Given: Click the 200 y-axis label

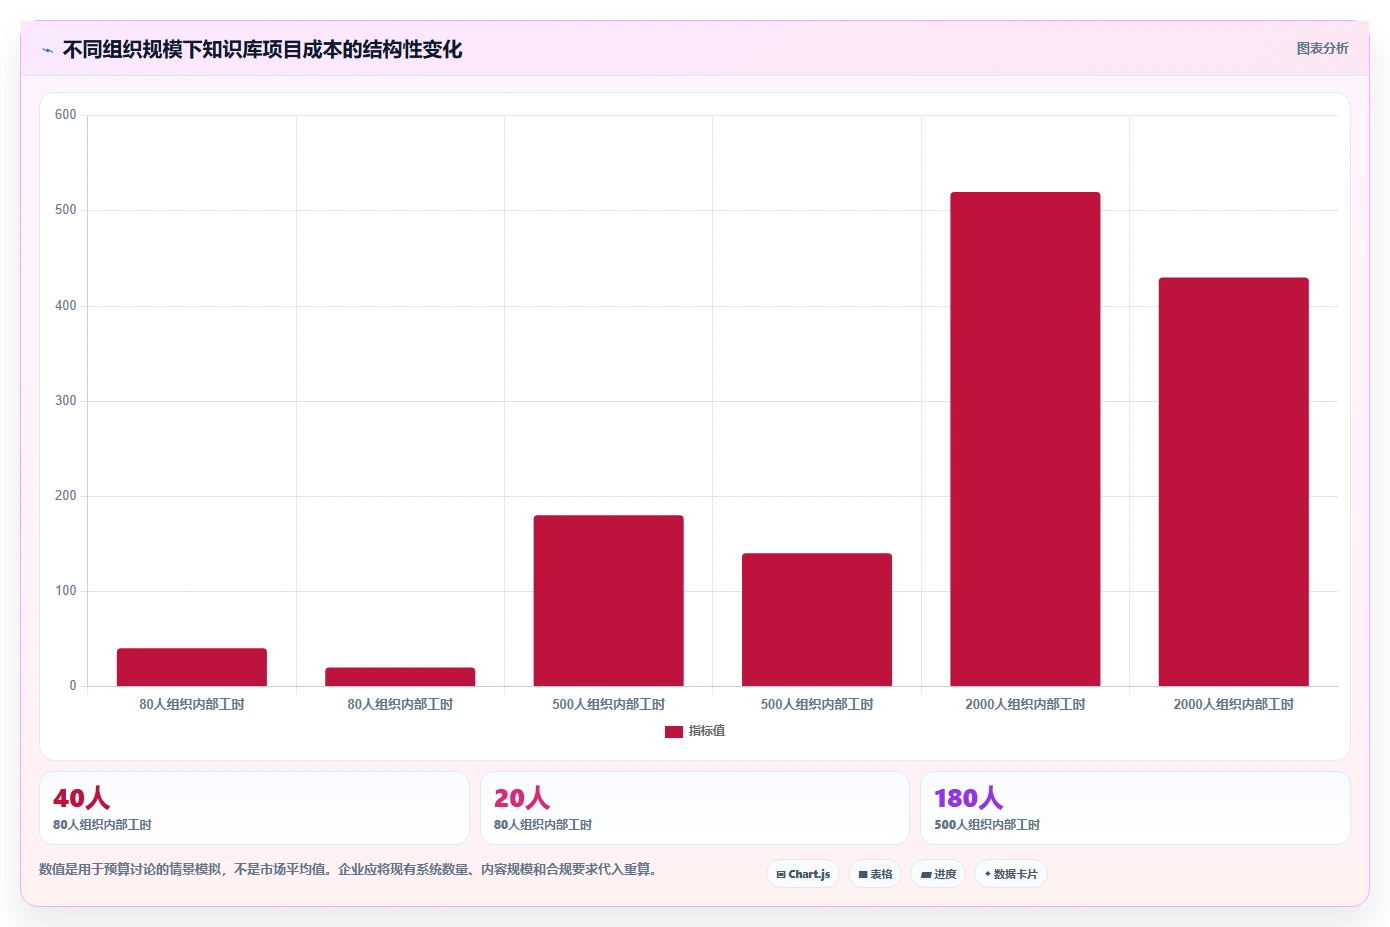Looking at the screenshot, I should pos(66,496).
